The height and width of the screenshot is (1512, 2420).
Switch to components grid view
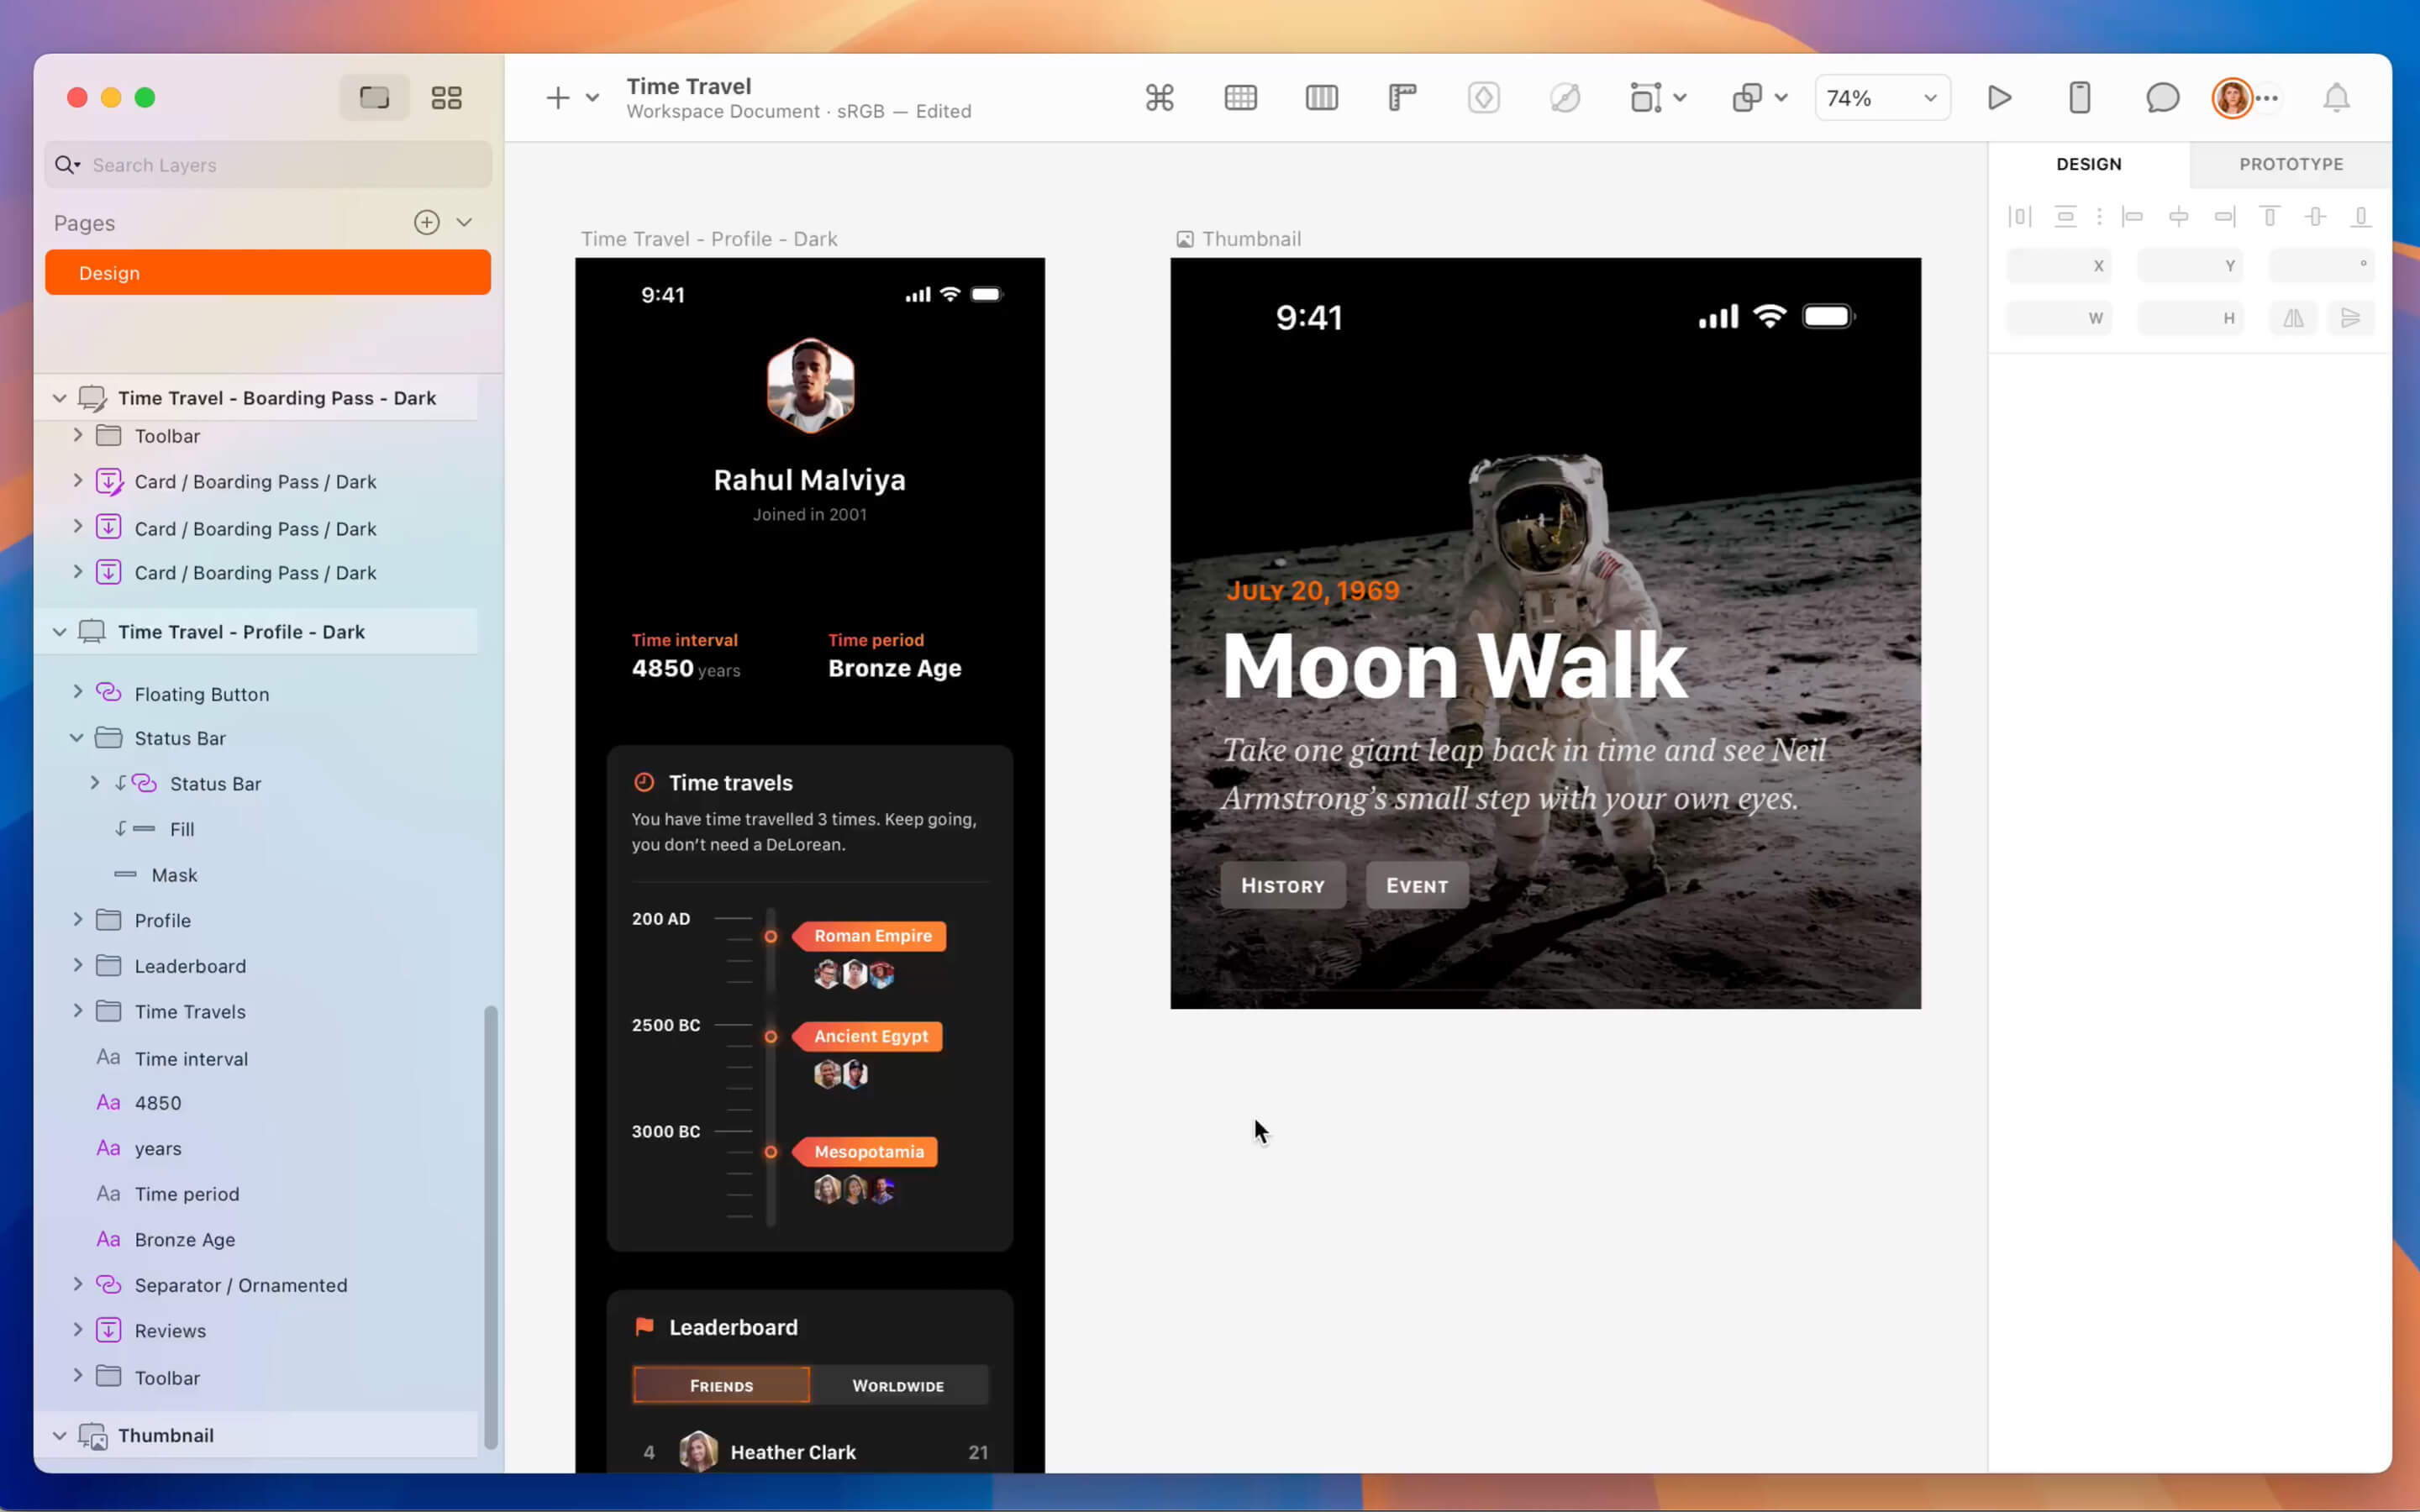[x=446, y=98]
